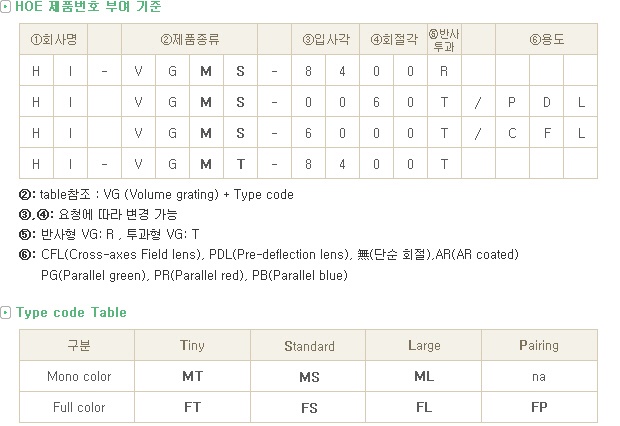This screenshot has width=620, height=426.
Task: Select the ⑥용도 header cell
Action: tap(546, 39)
